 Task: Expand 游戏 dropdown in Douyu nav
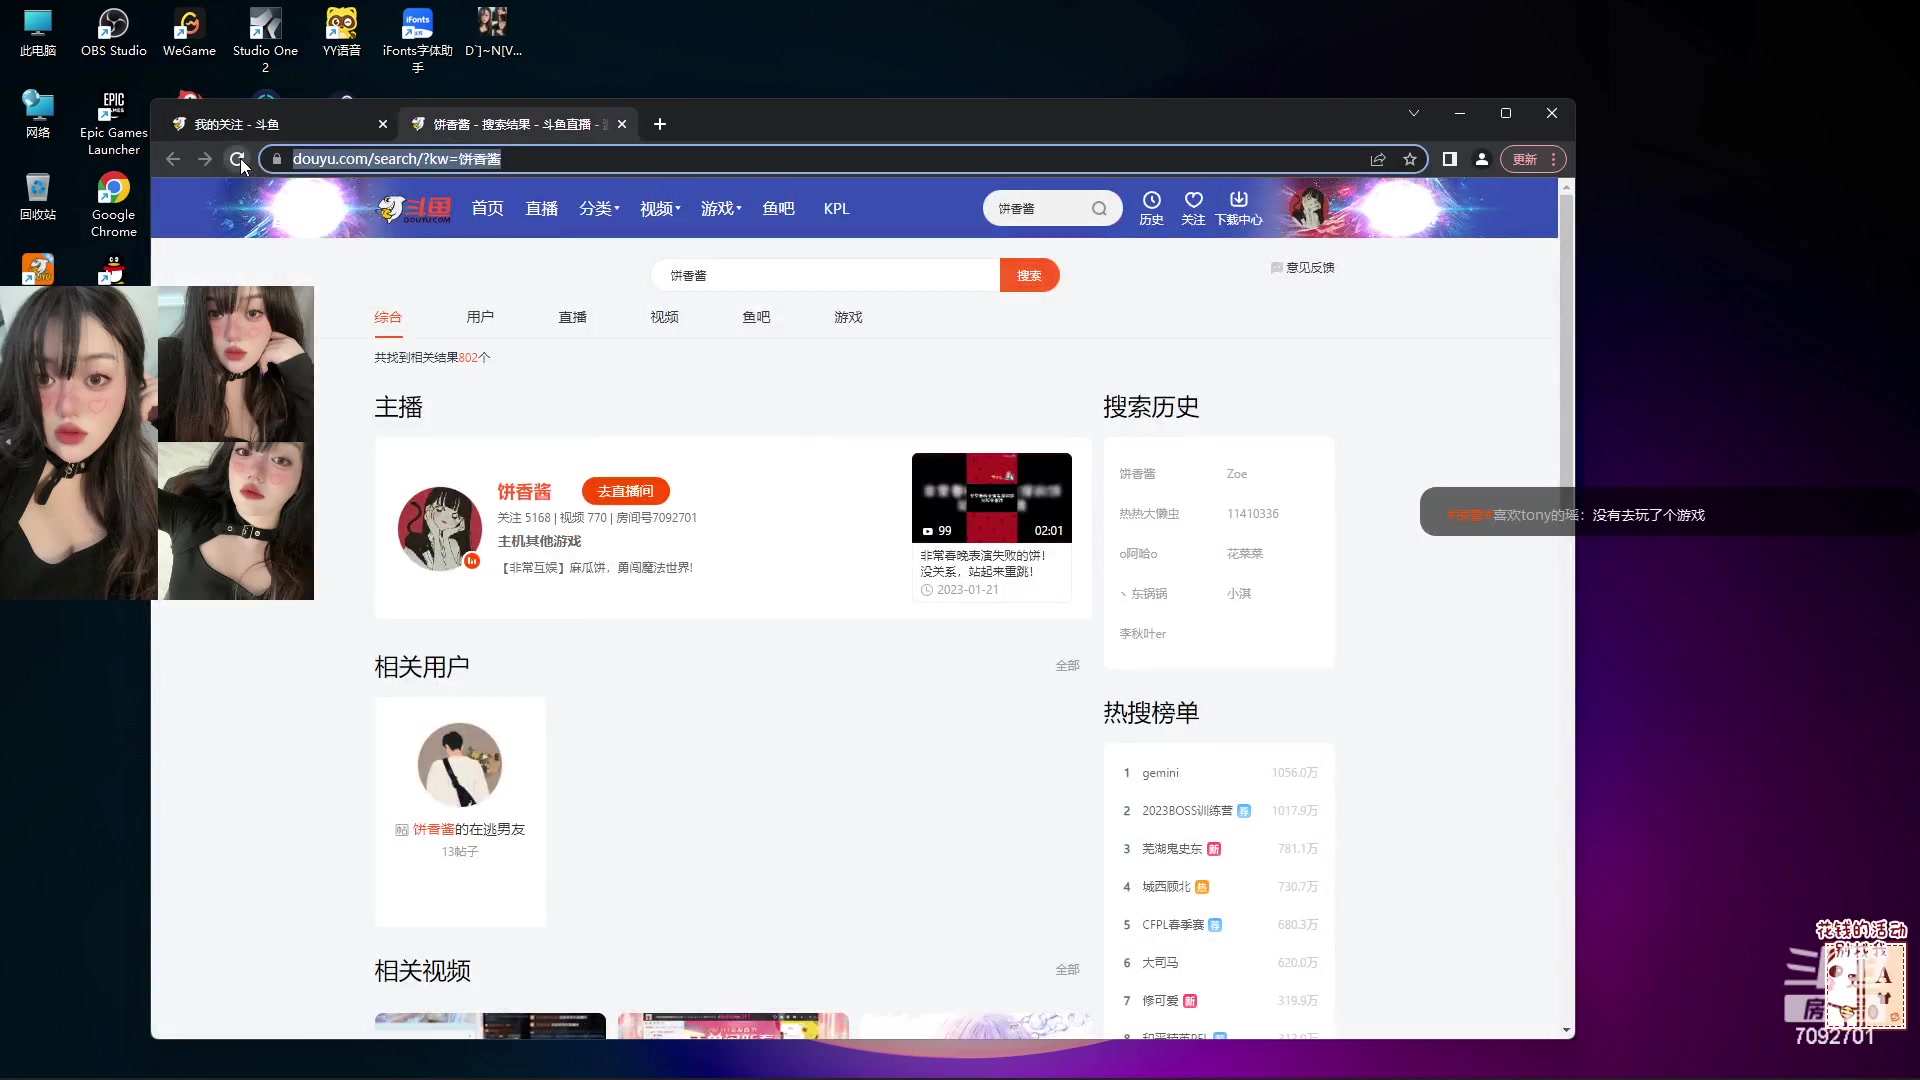pyautogui.click(x=721, y=208)
